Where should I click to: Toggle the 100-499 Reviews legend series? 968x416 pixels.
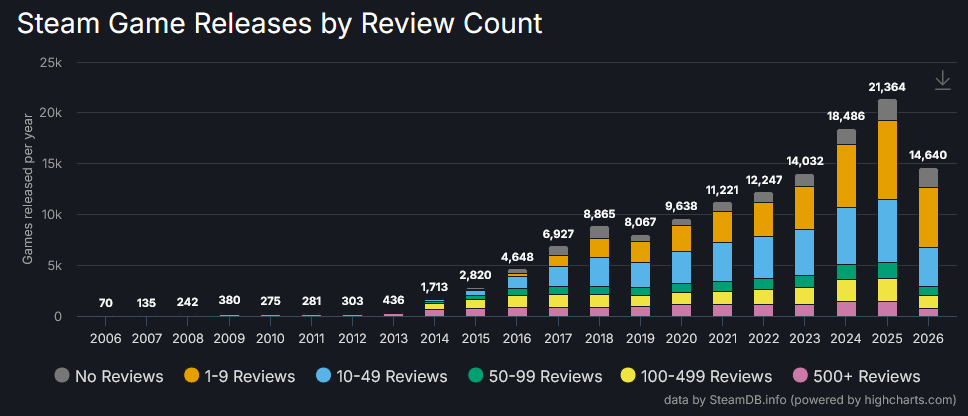click(x=698, y=376)
